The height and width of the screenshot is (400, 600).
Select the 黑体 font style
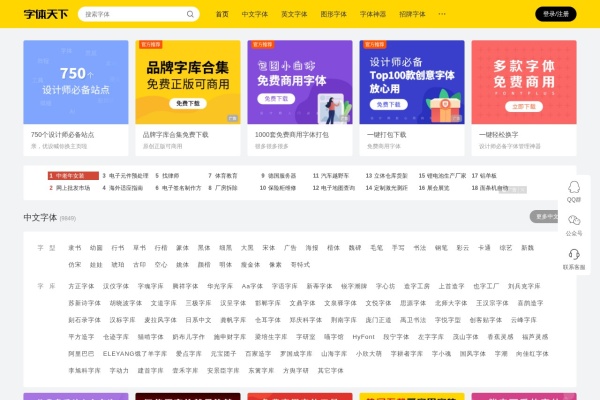[x=204, y=248]
